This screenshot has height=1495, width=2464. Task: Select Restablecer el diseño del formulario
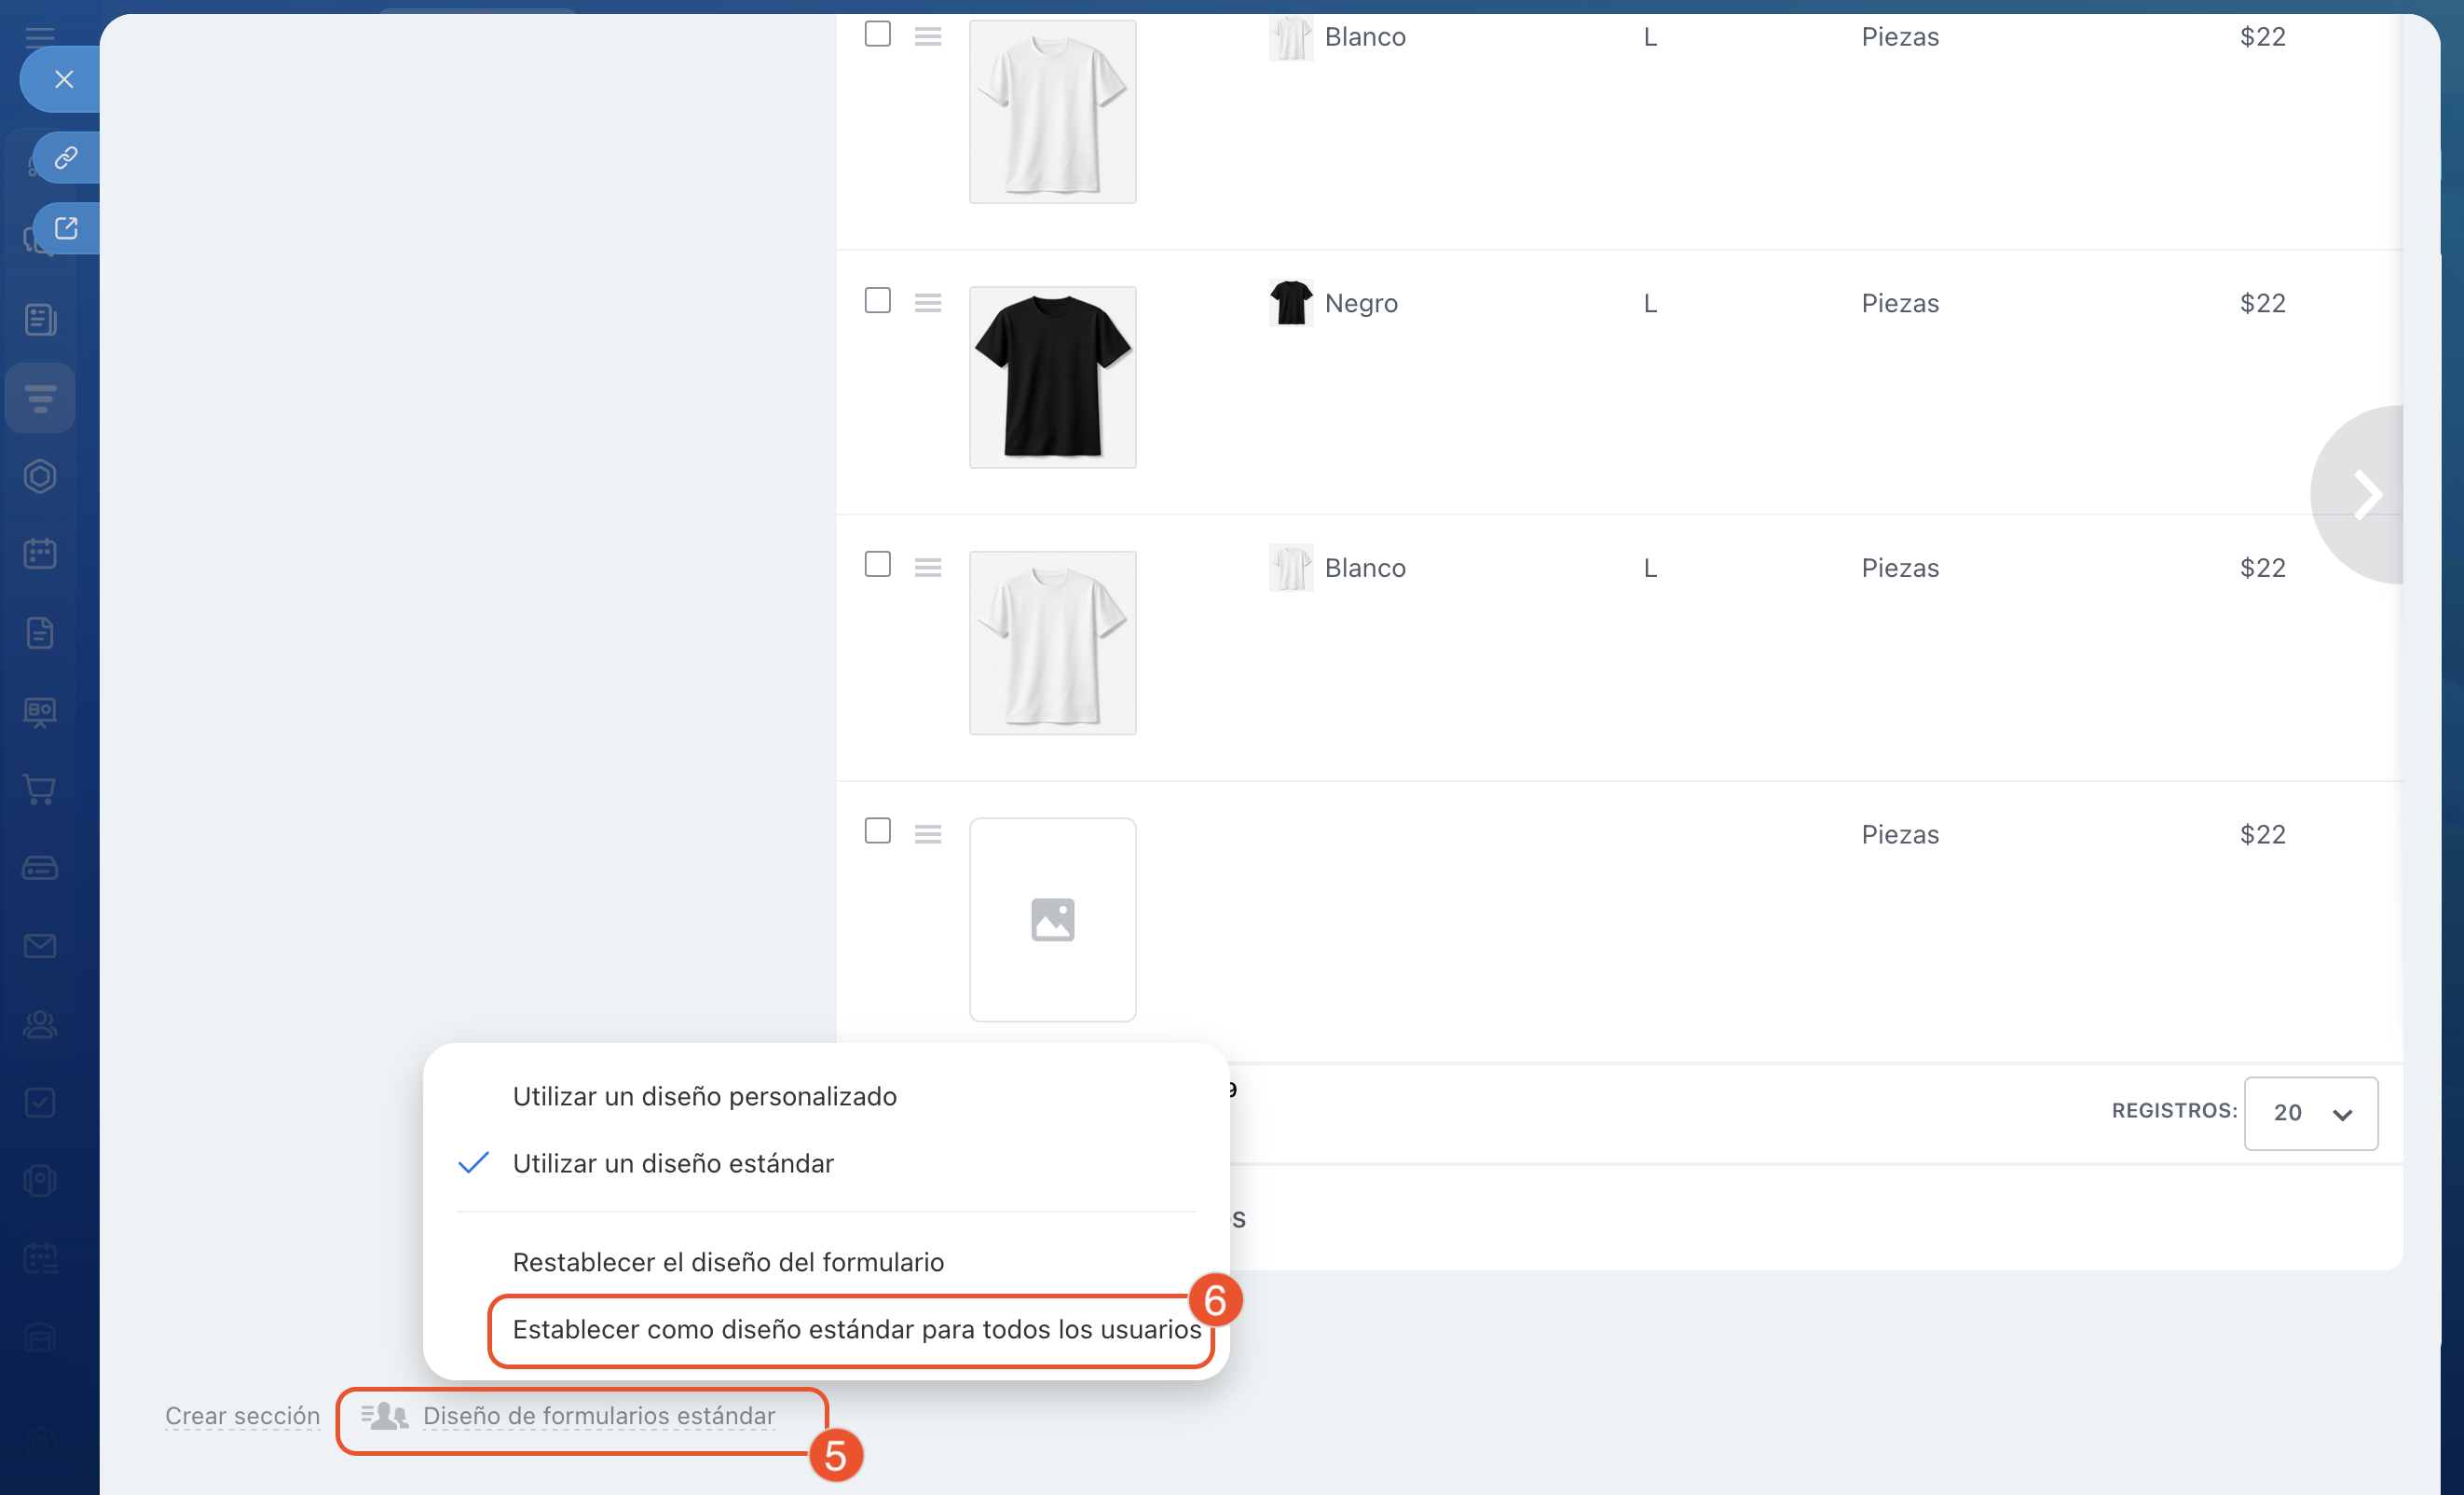[728, 1262]
